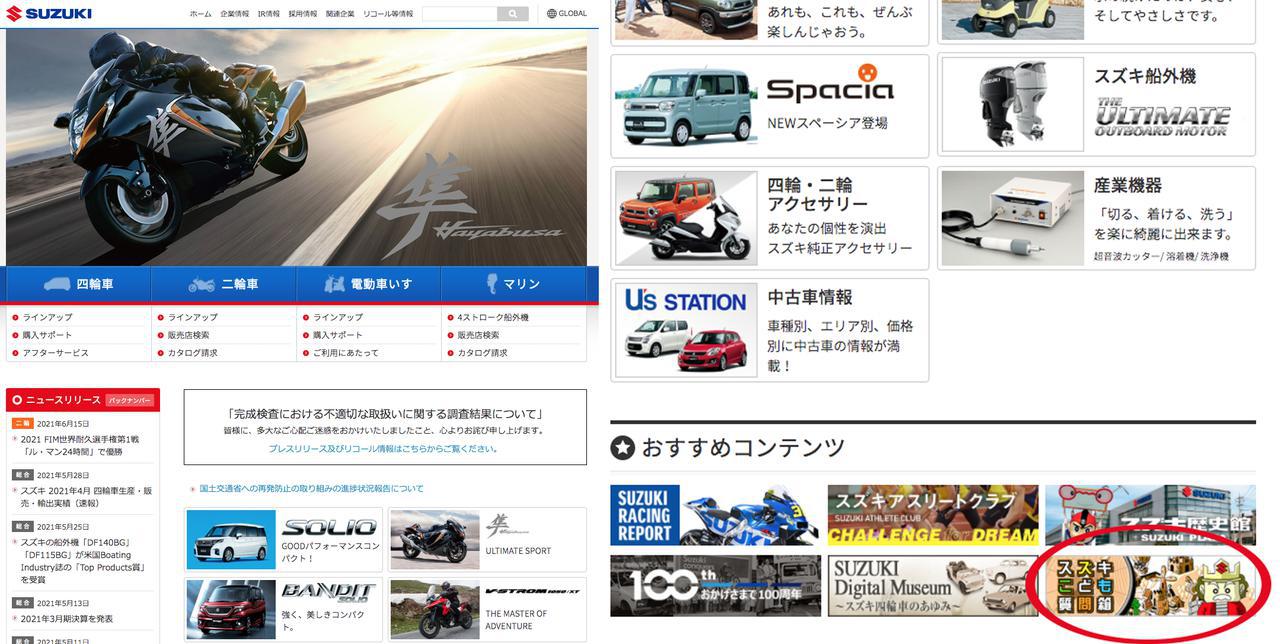Open 購入サポート under 四輪車
The width and height of the screenshot is (1280, 644).
pos(47,335)
